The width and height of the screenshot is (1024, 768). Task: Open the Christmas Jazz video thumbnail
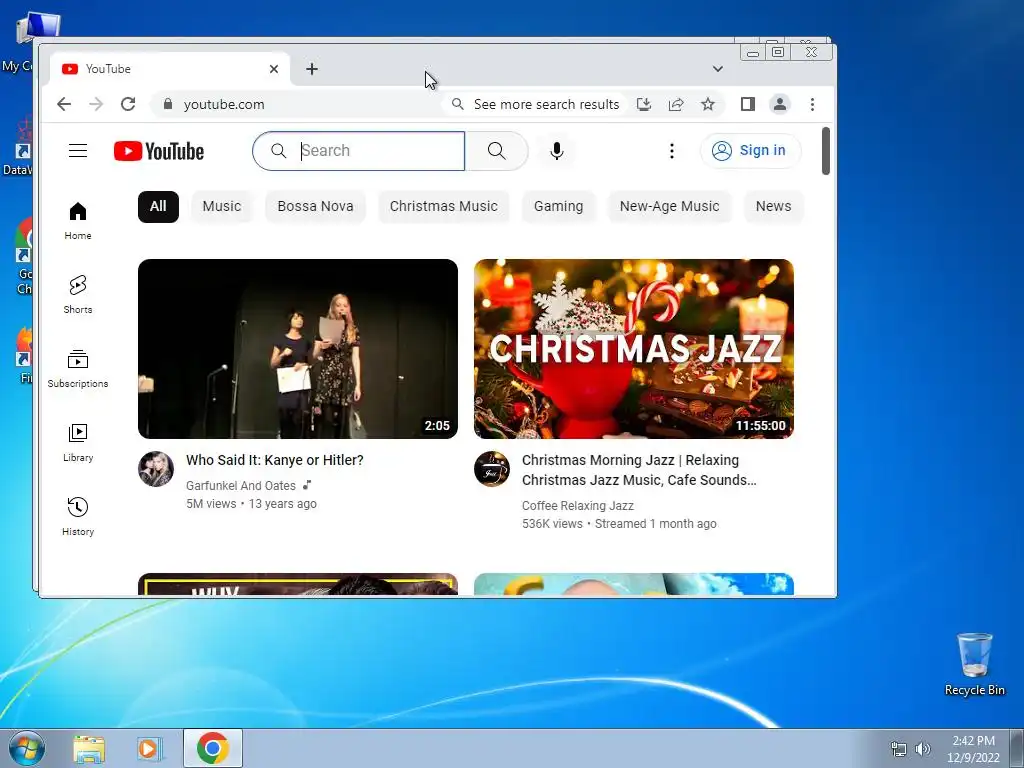633,349
